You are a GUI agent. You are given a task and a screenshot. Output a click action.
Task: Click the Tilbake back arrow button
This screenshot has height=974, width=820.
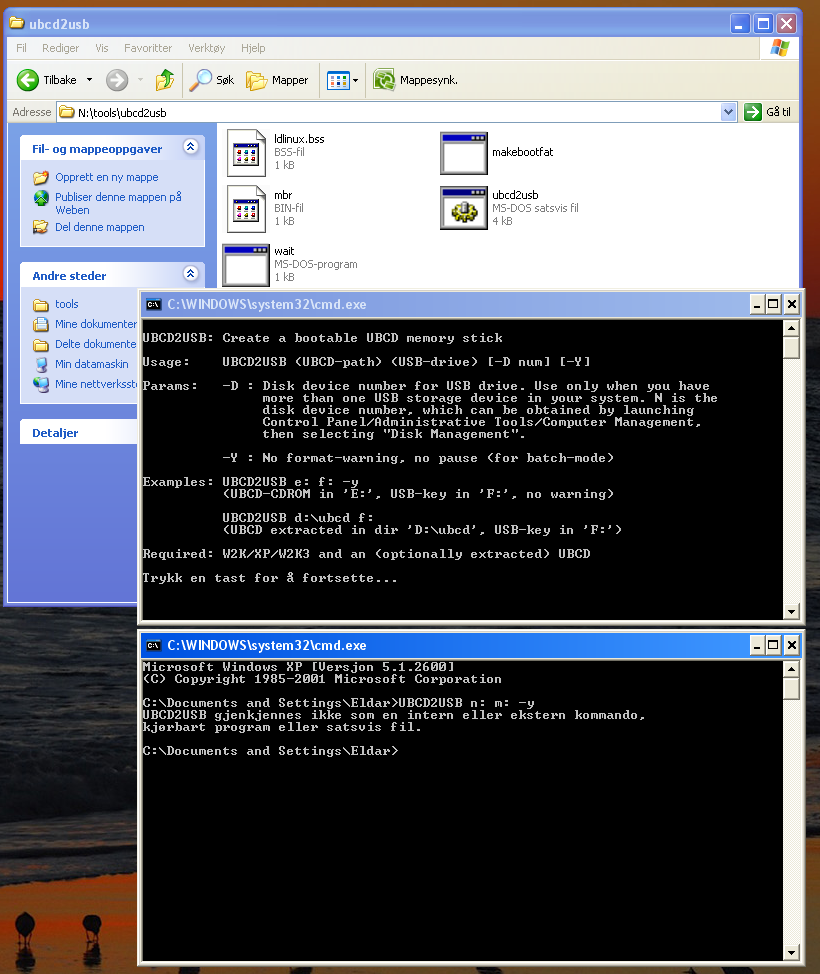pyautogui.click(x=47, y=80)
